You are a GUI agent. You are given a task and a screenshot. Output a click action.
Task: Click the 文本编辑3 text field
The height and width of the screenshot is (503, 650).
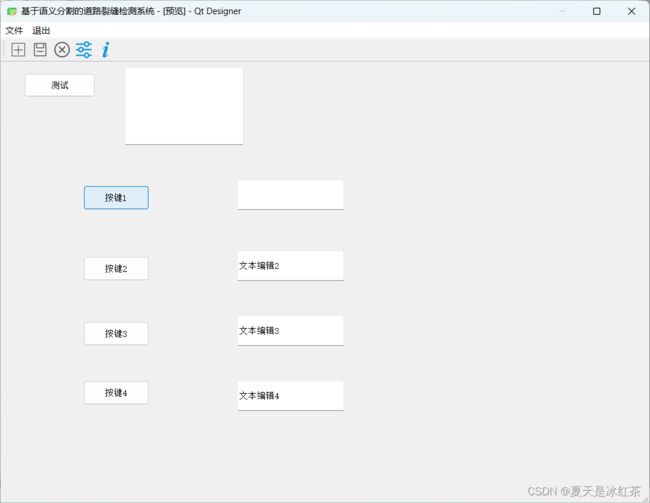[x=290, y=331]
